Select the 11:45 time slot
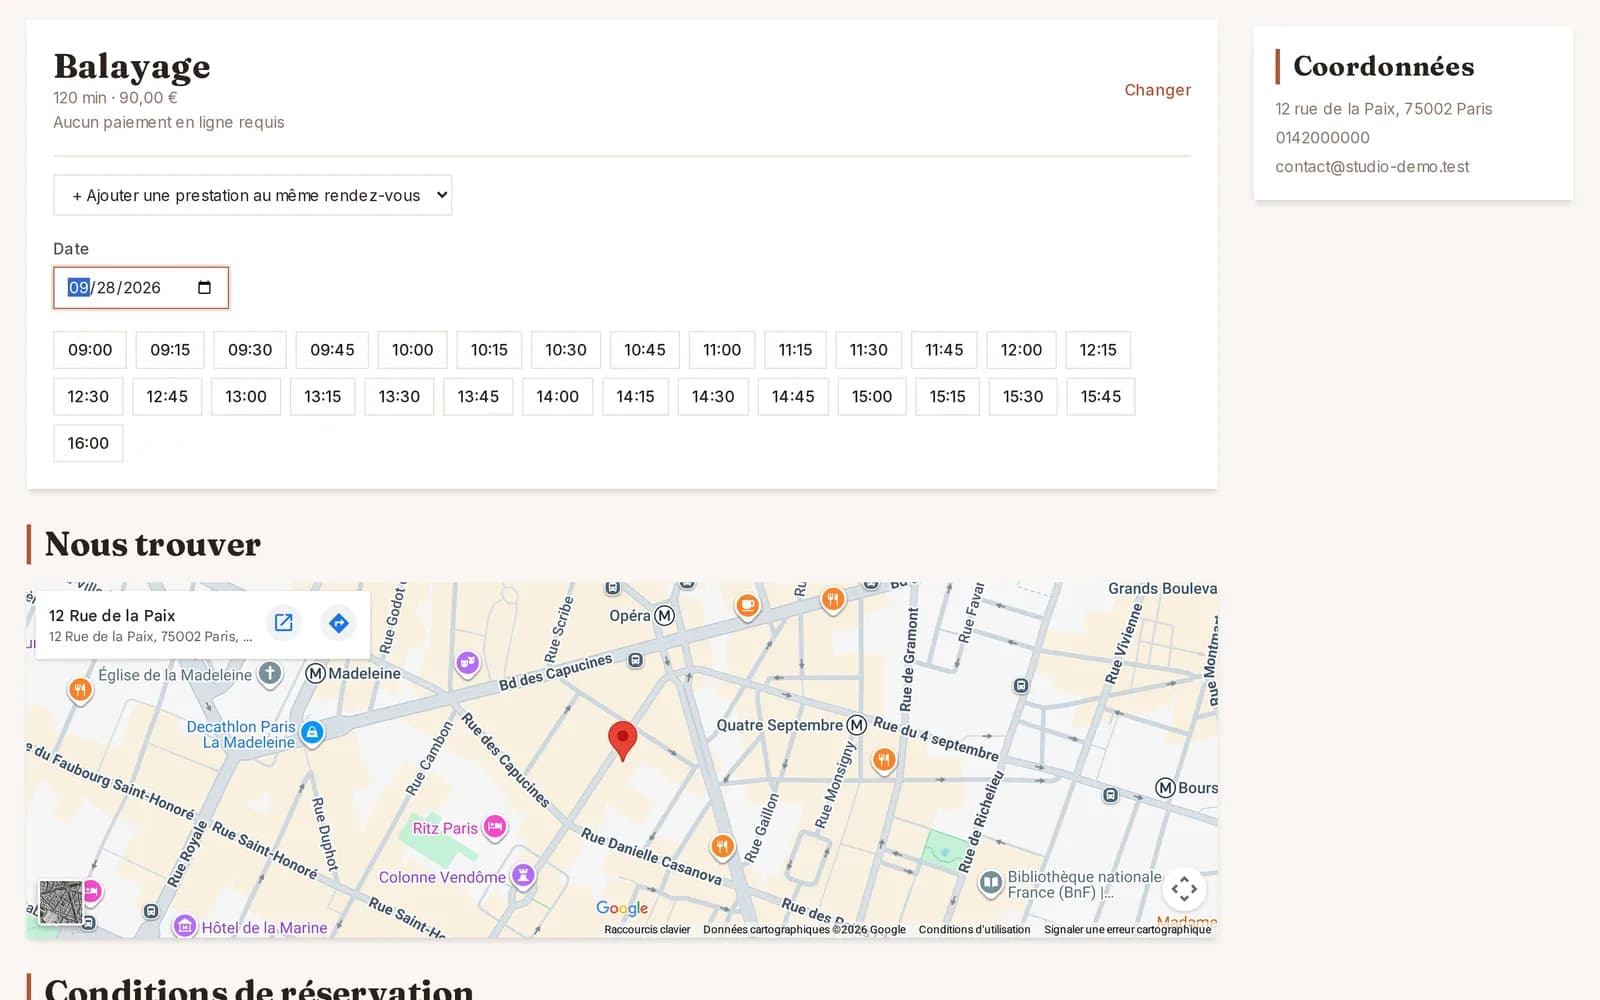 (x=944, y=350)
